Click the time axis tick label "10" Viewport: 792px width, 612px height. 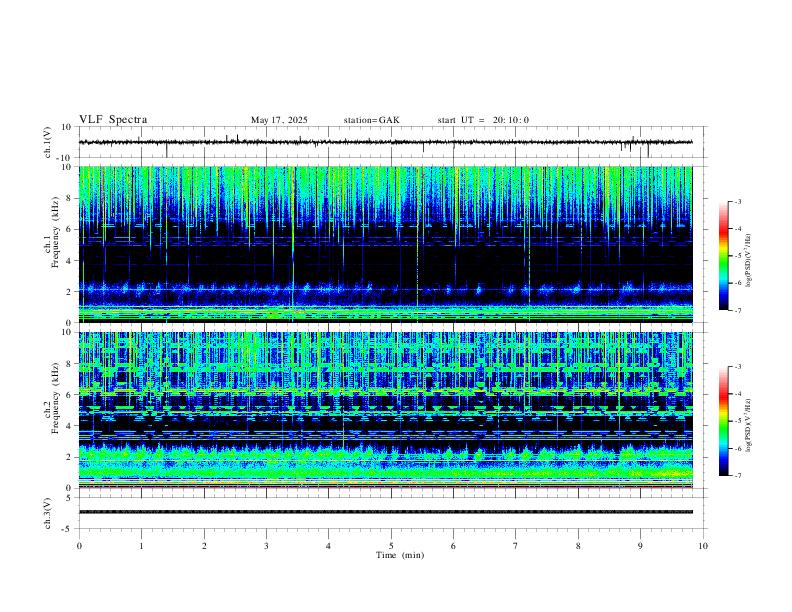click(703, 546)
